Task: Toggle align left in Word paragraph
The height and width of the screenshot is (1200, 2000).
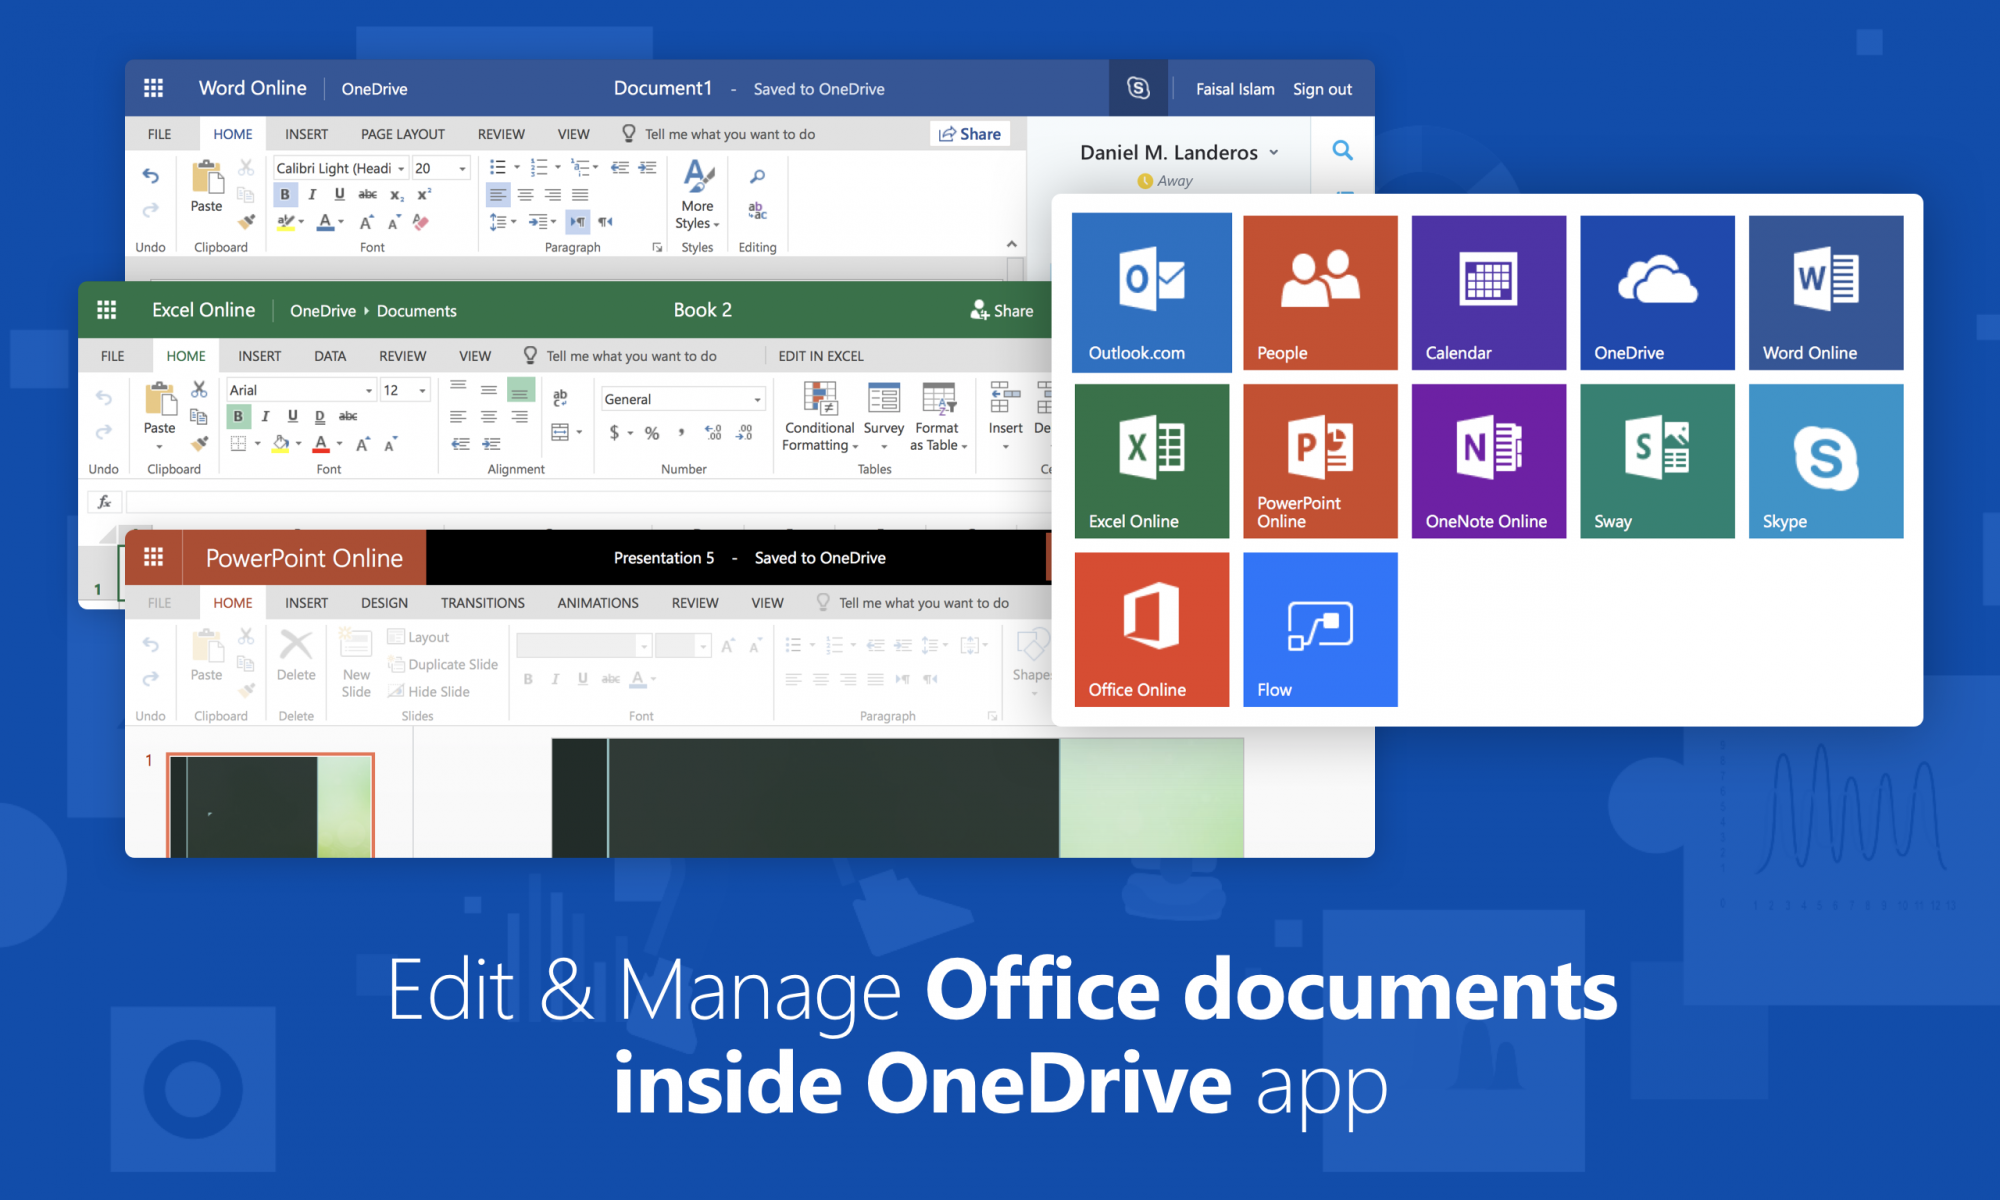Action: click(x=498, y=194)
